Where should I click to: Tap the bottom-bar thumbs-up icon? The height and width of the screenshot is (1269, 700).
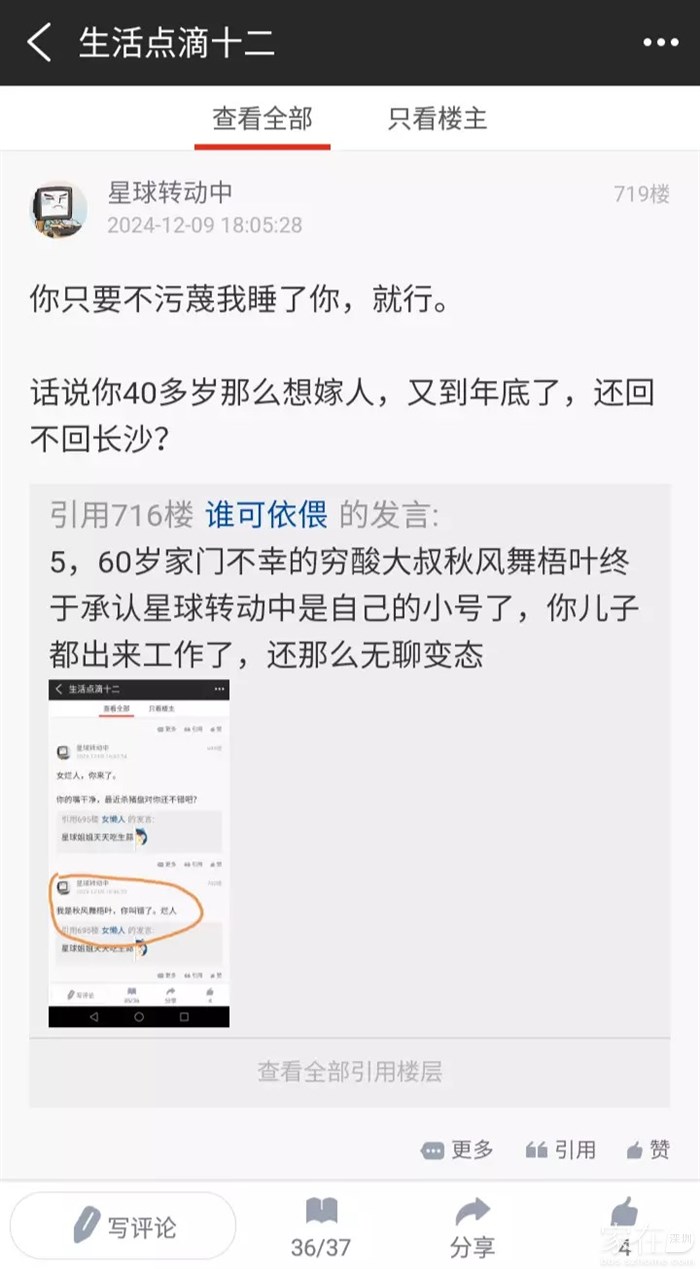coord(624,1213)
